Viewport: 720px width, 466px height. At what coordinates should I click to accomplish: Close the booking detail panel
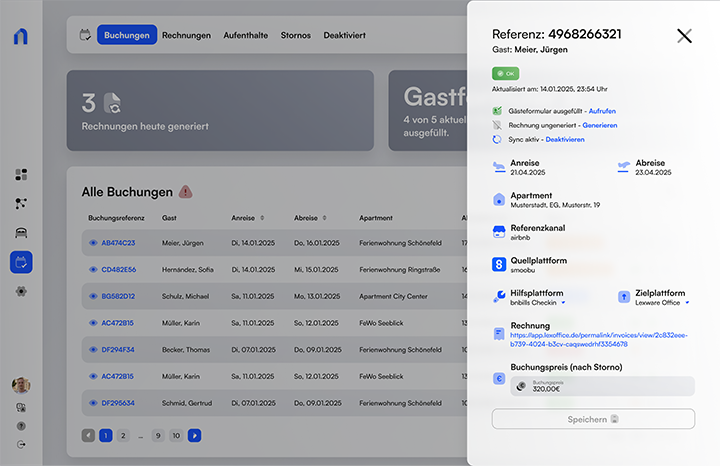[x=684, y=36]
